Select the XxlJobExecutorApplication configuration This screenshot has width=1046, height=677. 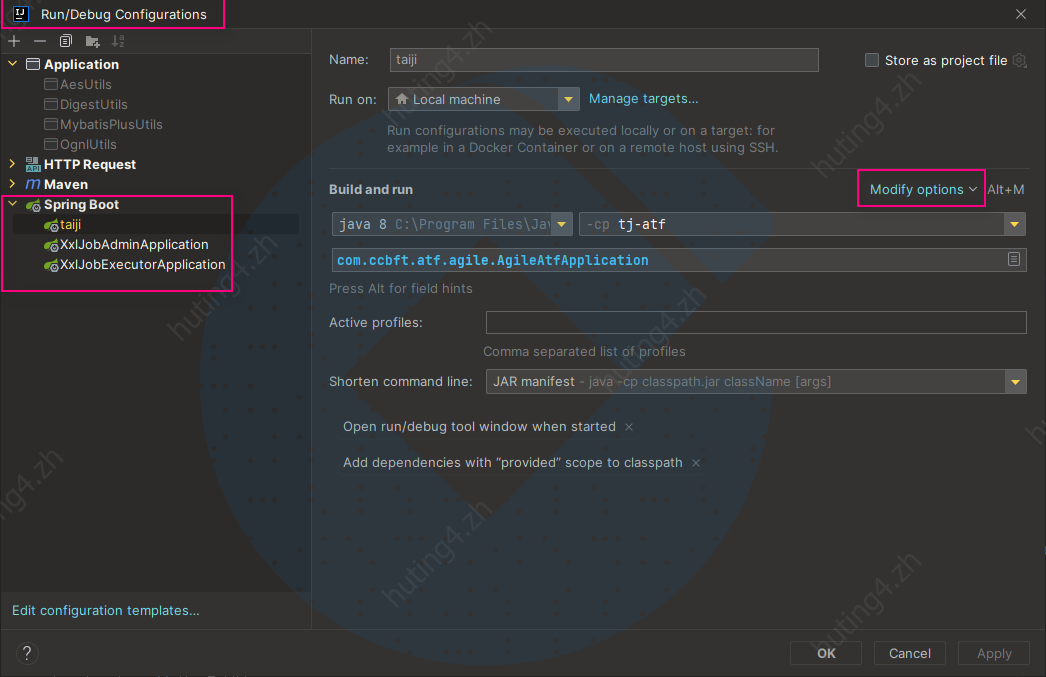[x=143, y=265]
